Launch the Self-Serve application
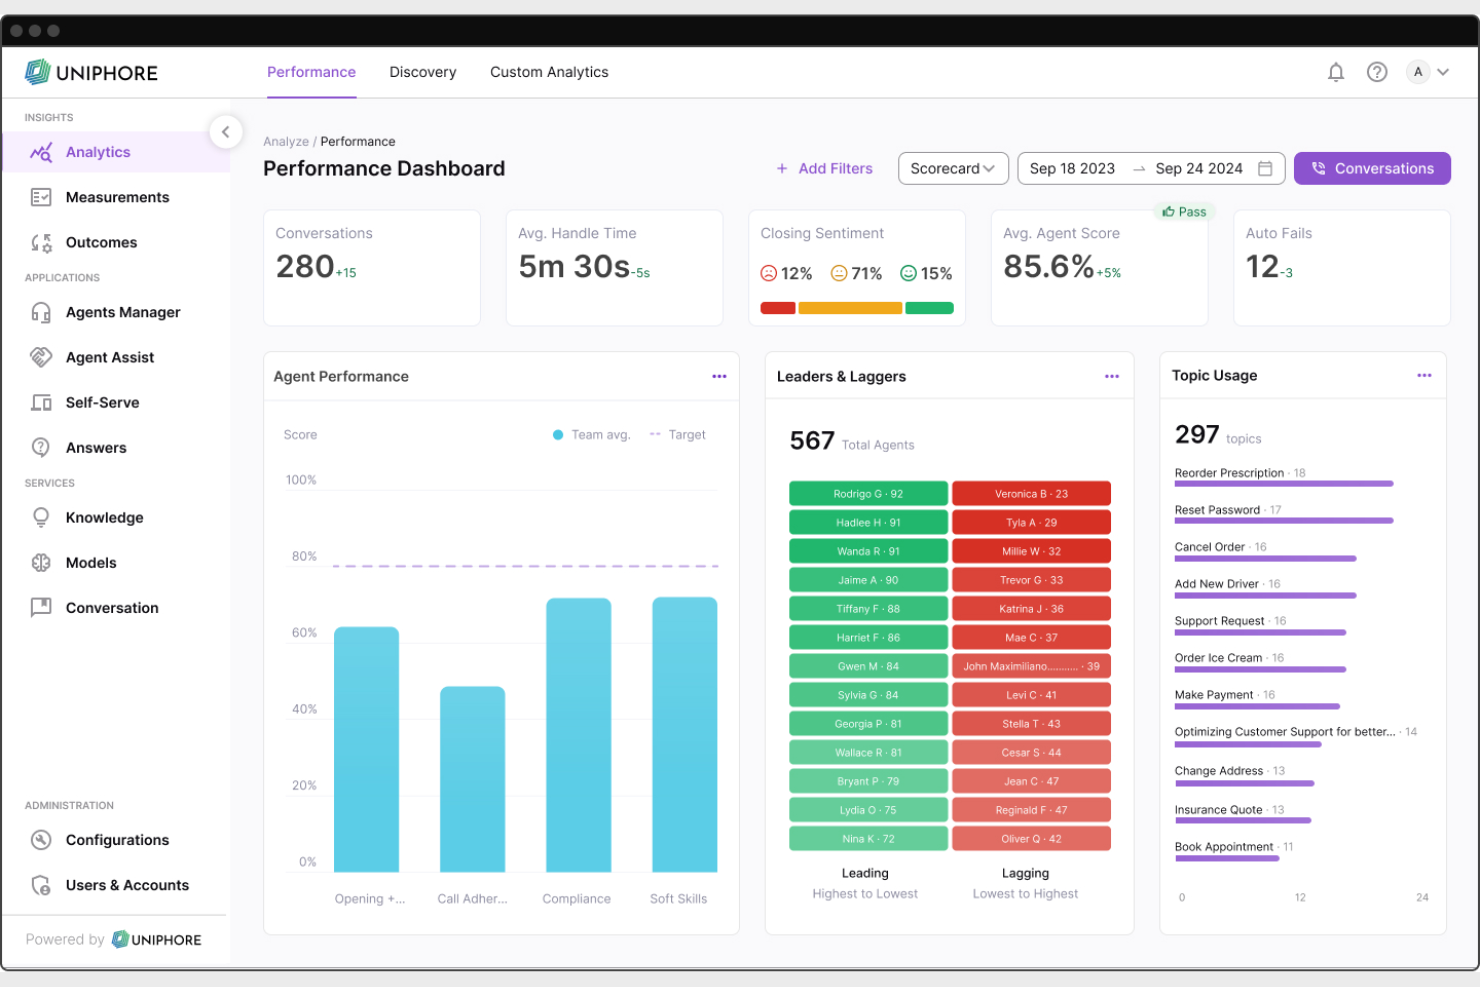The height and width of the screenshot is (987, 1480). [103, 402]
